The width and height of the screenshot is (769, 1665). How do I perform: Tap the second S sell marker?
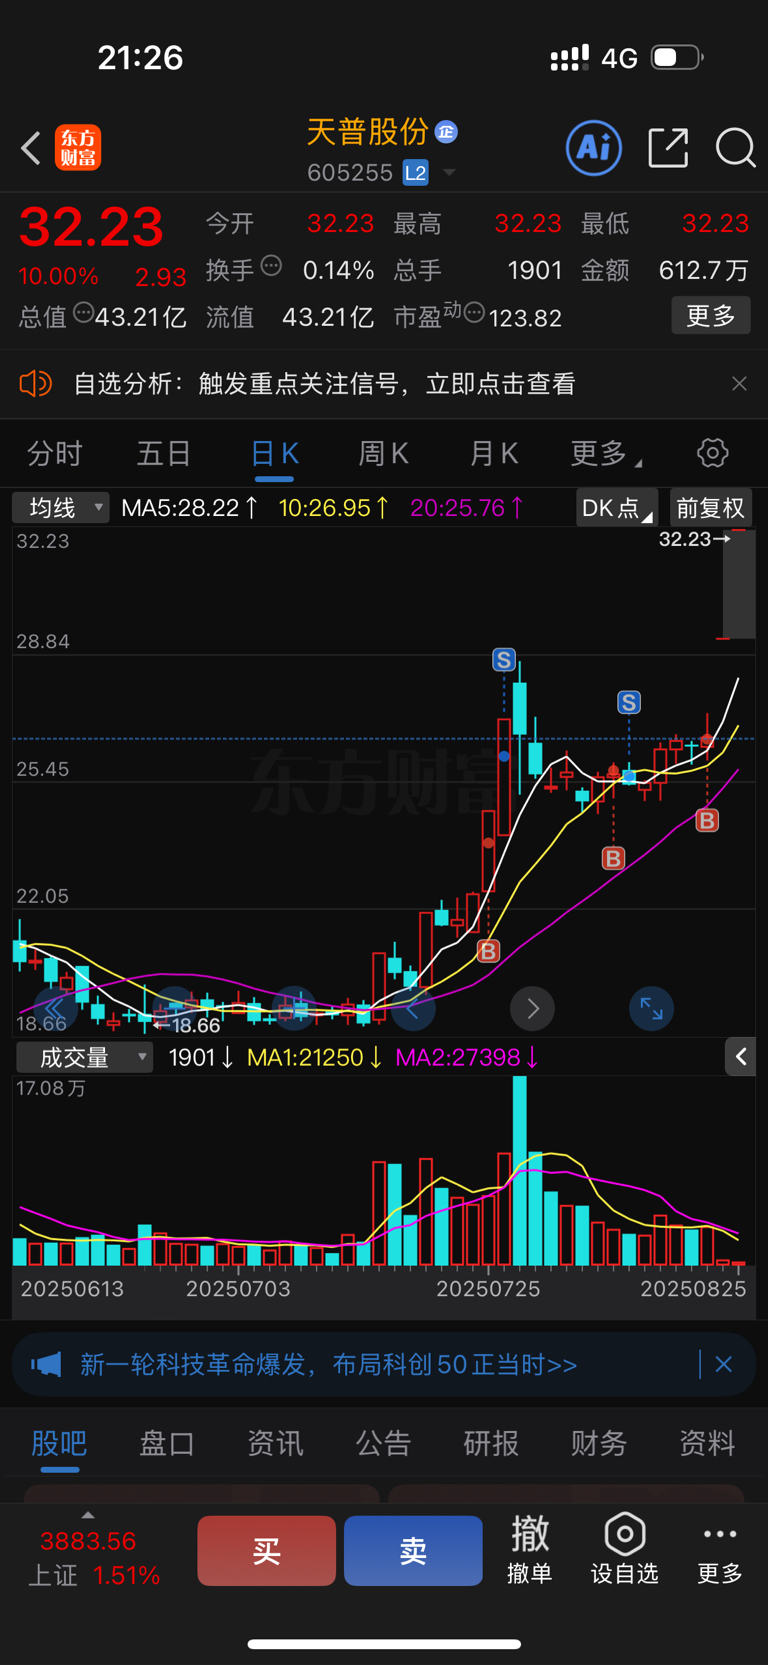[x=629, y=703]
